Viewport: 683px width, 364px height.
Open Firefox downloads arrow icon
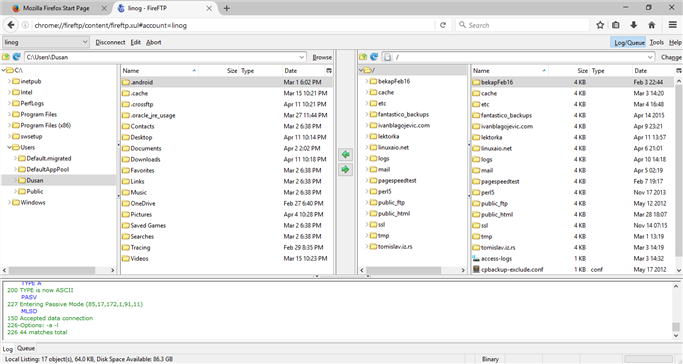pos(633,25)
